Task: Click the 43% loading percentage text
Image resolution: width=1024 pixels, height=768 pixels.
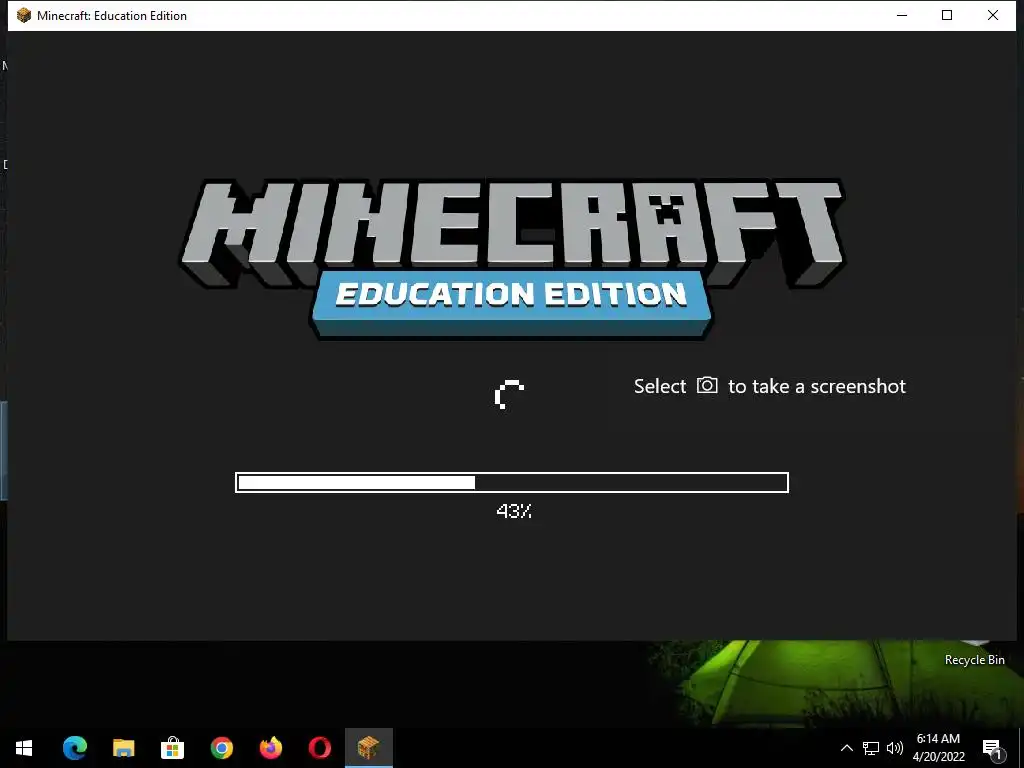Action: (514, 511)
